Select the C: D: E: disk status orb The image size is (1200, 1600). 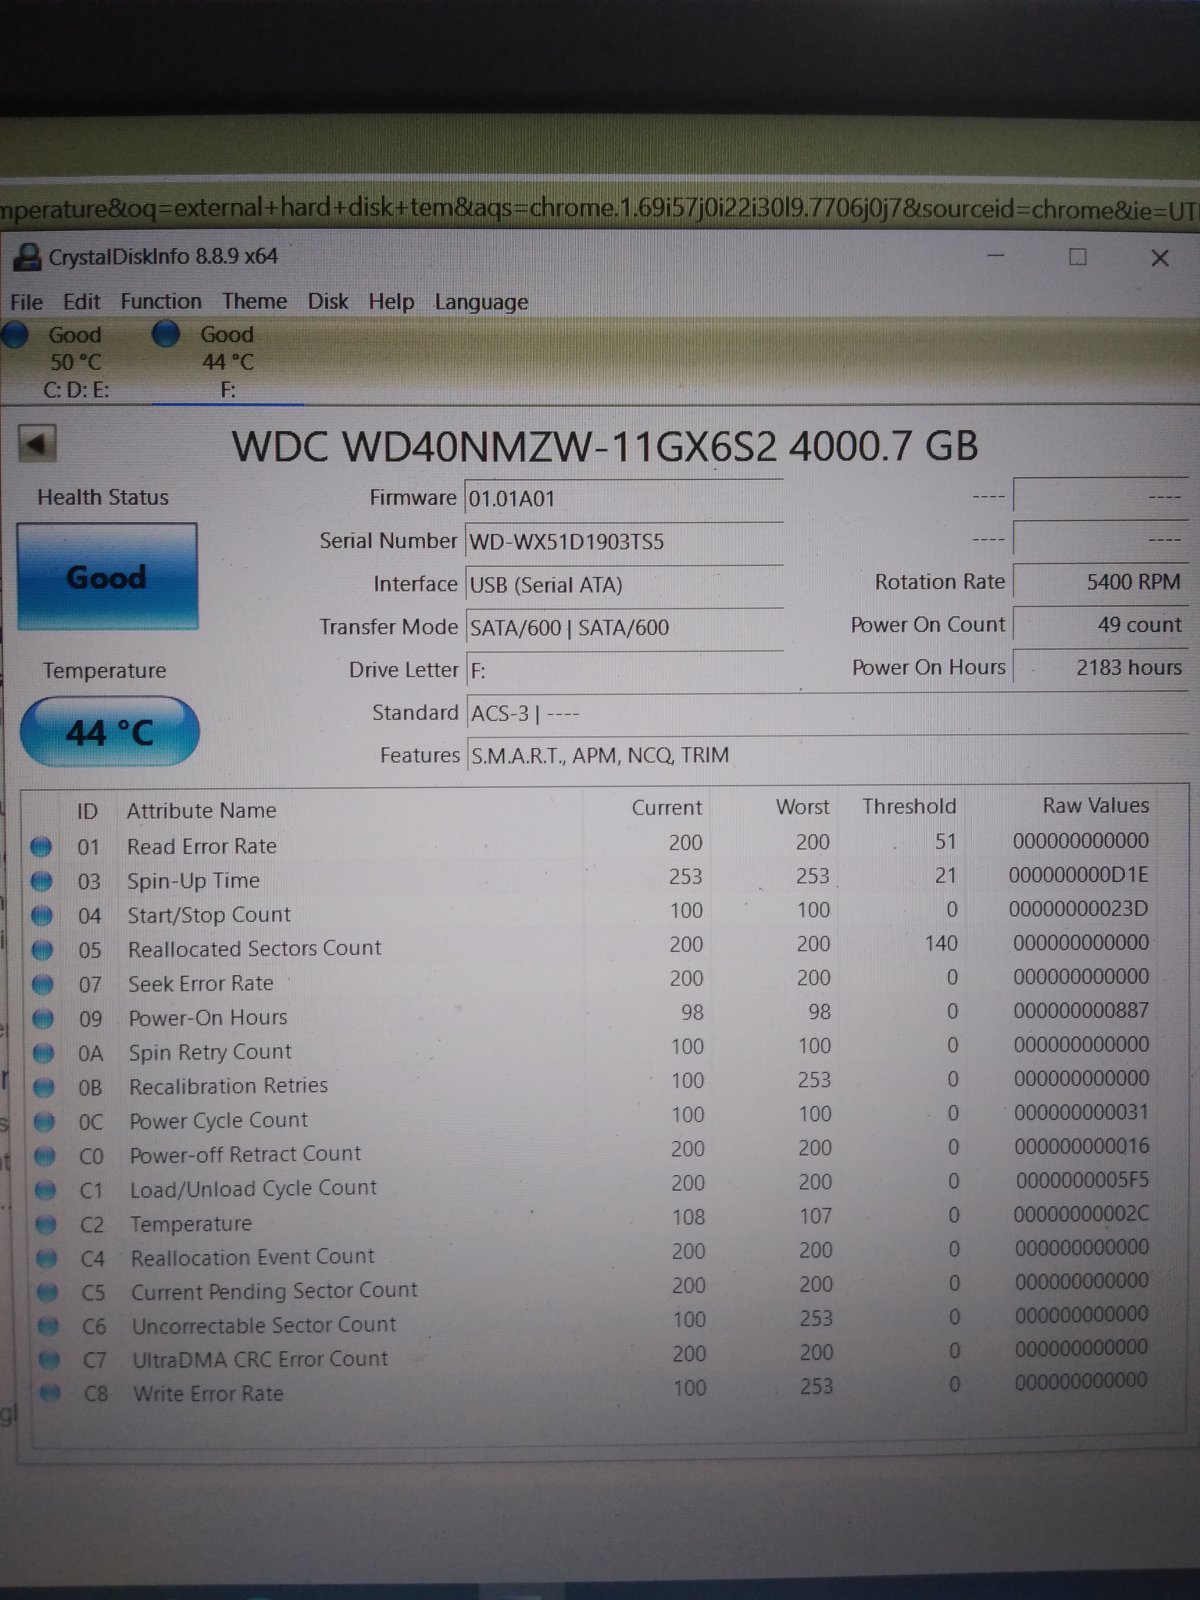click(x=15, y=335)
